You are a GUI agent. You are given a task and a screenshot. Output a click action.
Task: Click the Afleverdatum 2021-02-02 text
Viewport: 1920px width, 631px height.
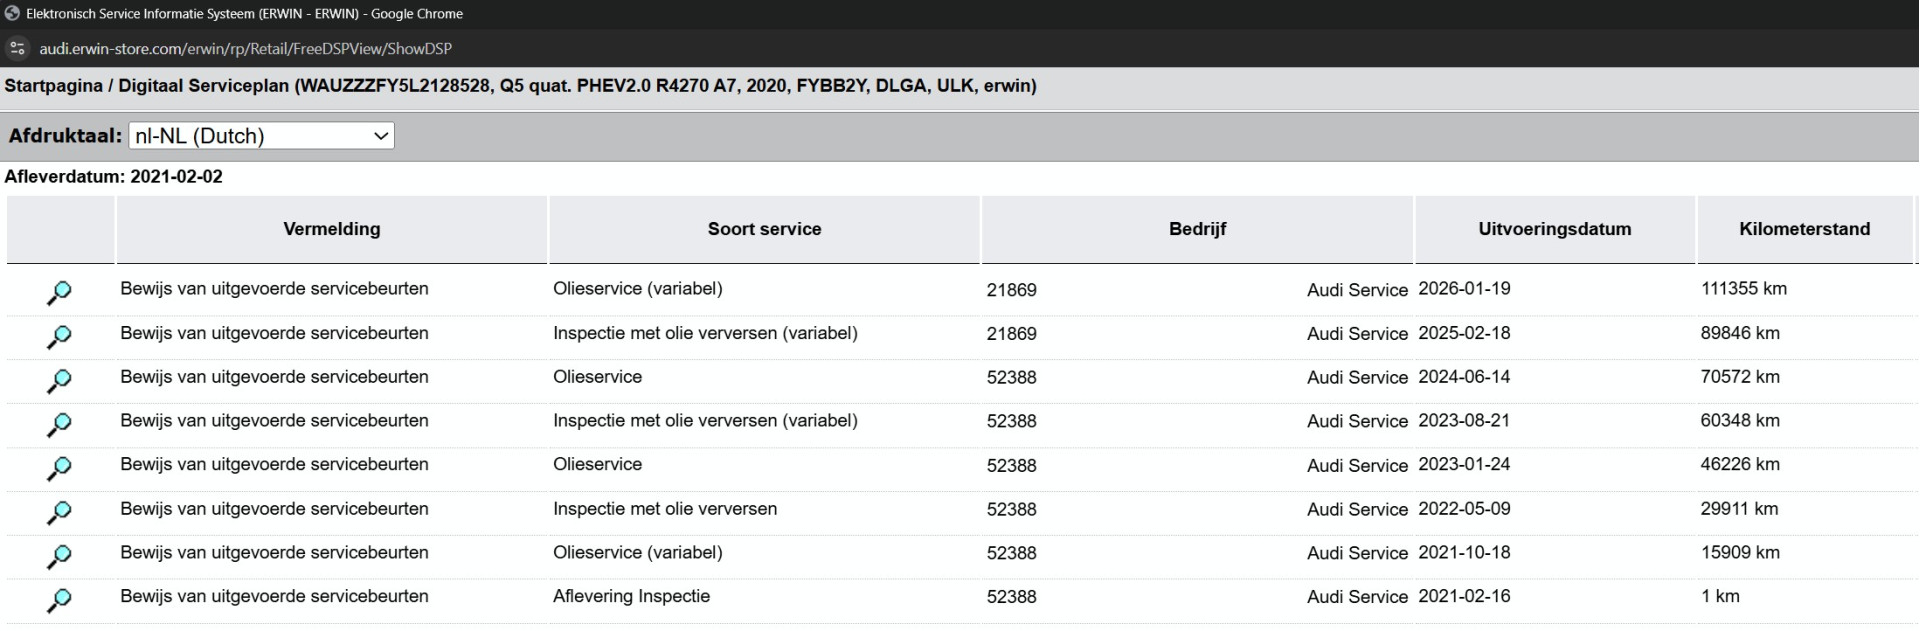coord(113,177)
